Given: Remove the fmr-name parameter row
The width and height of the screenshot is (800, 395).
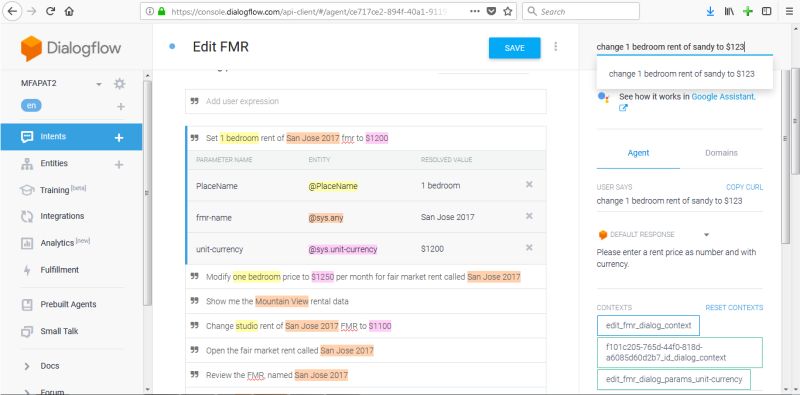Looking at the screenshot, I should tap(529, 216).
